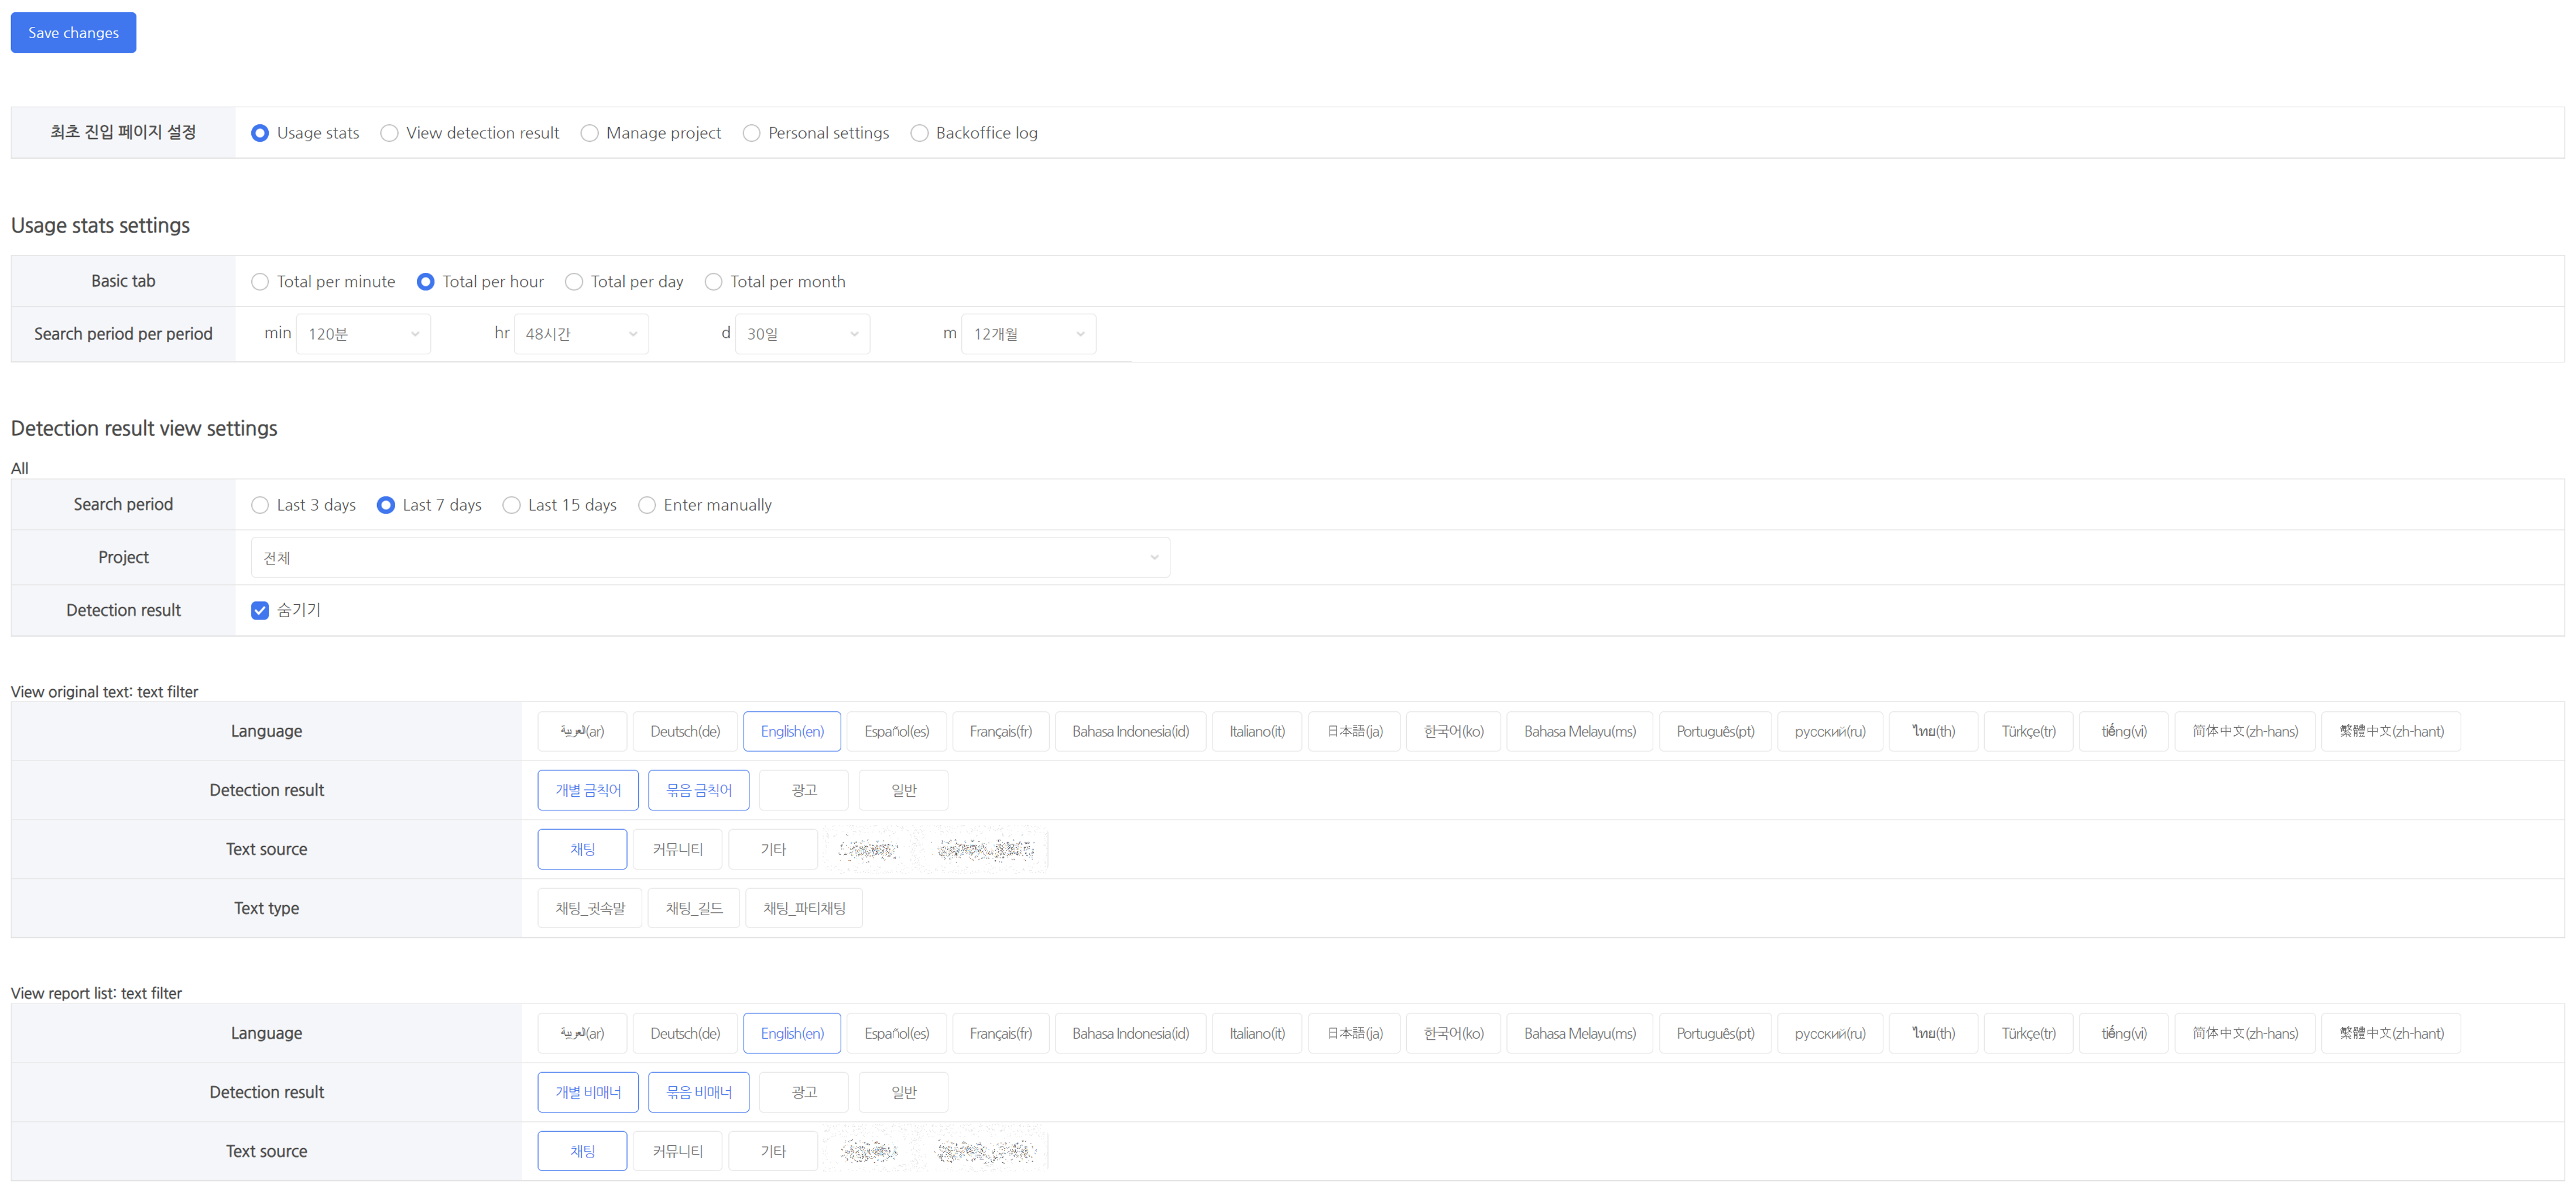Screen dimensions: 2576x1188
Task: Toggle Türkçe(tr) in original text filter
Action: click(2028, 731)
